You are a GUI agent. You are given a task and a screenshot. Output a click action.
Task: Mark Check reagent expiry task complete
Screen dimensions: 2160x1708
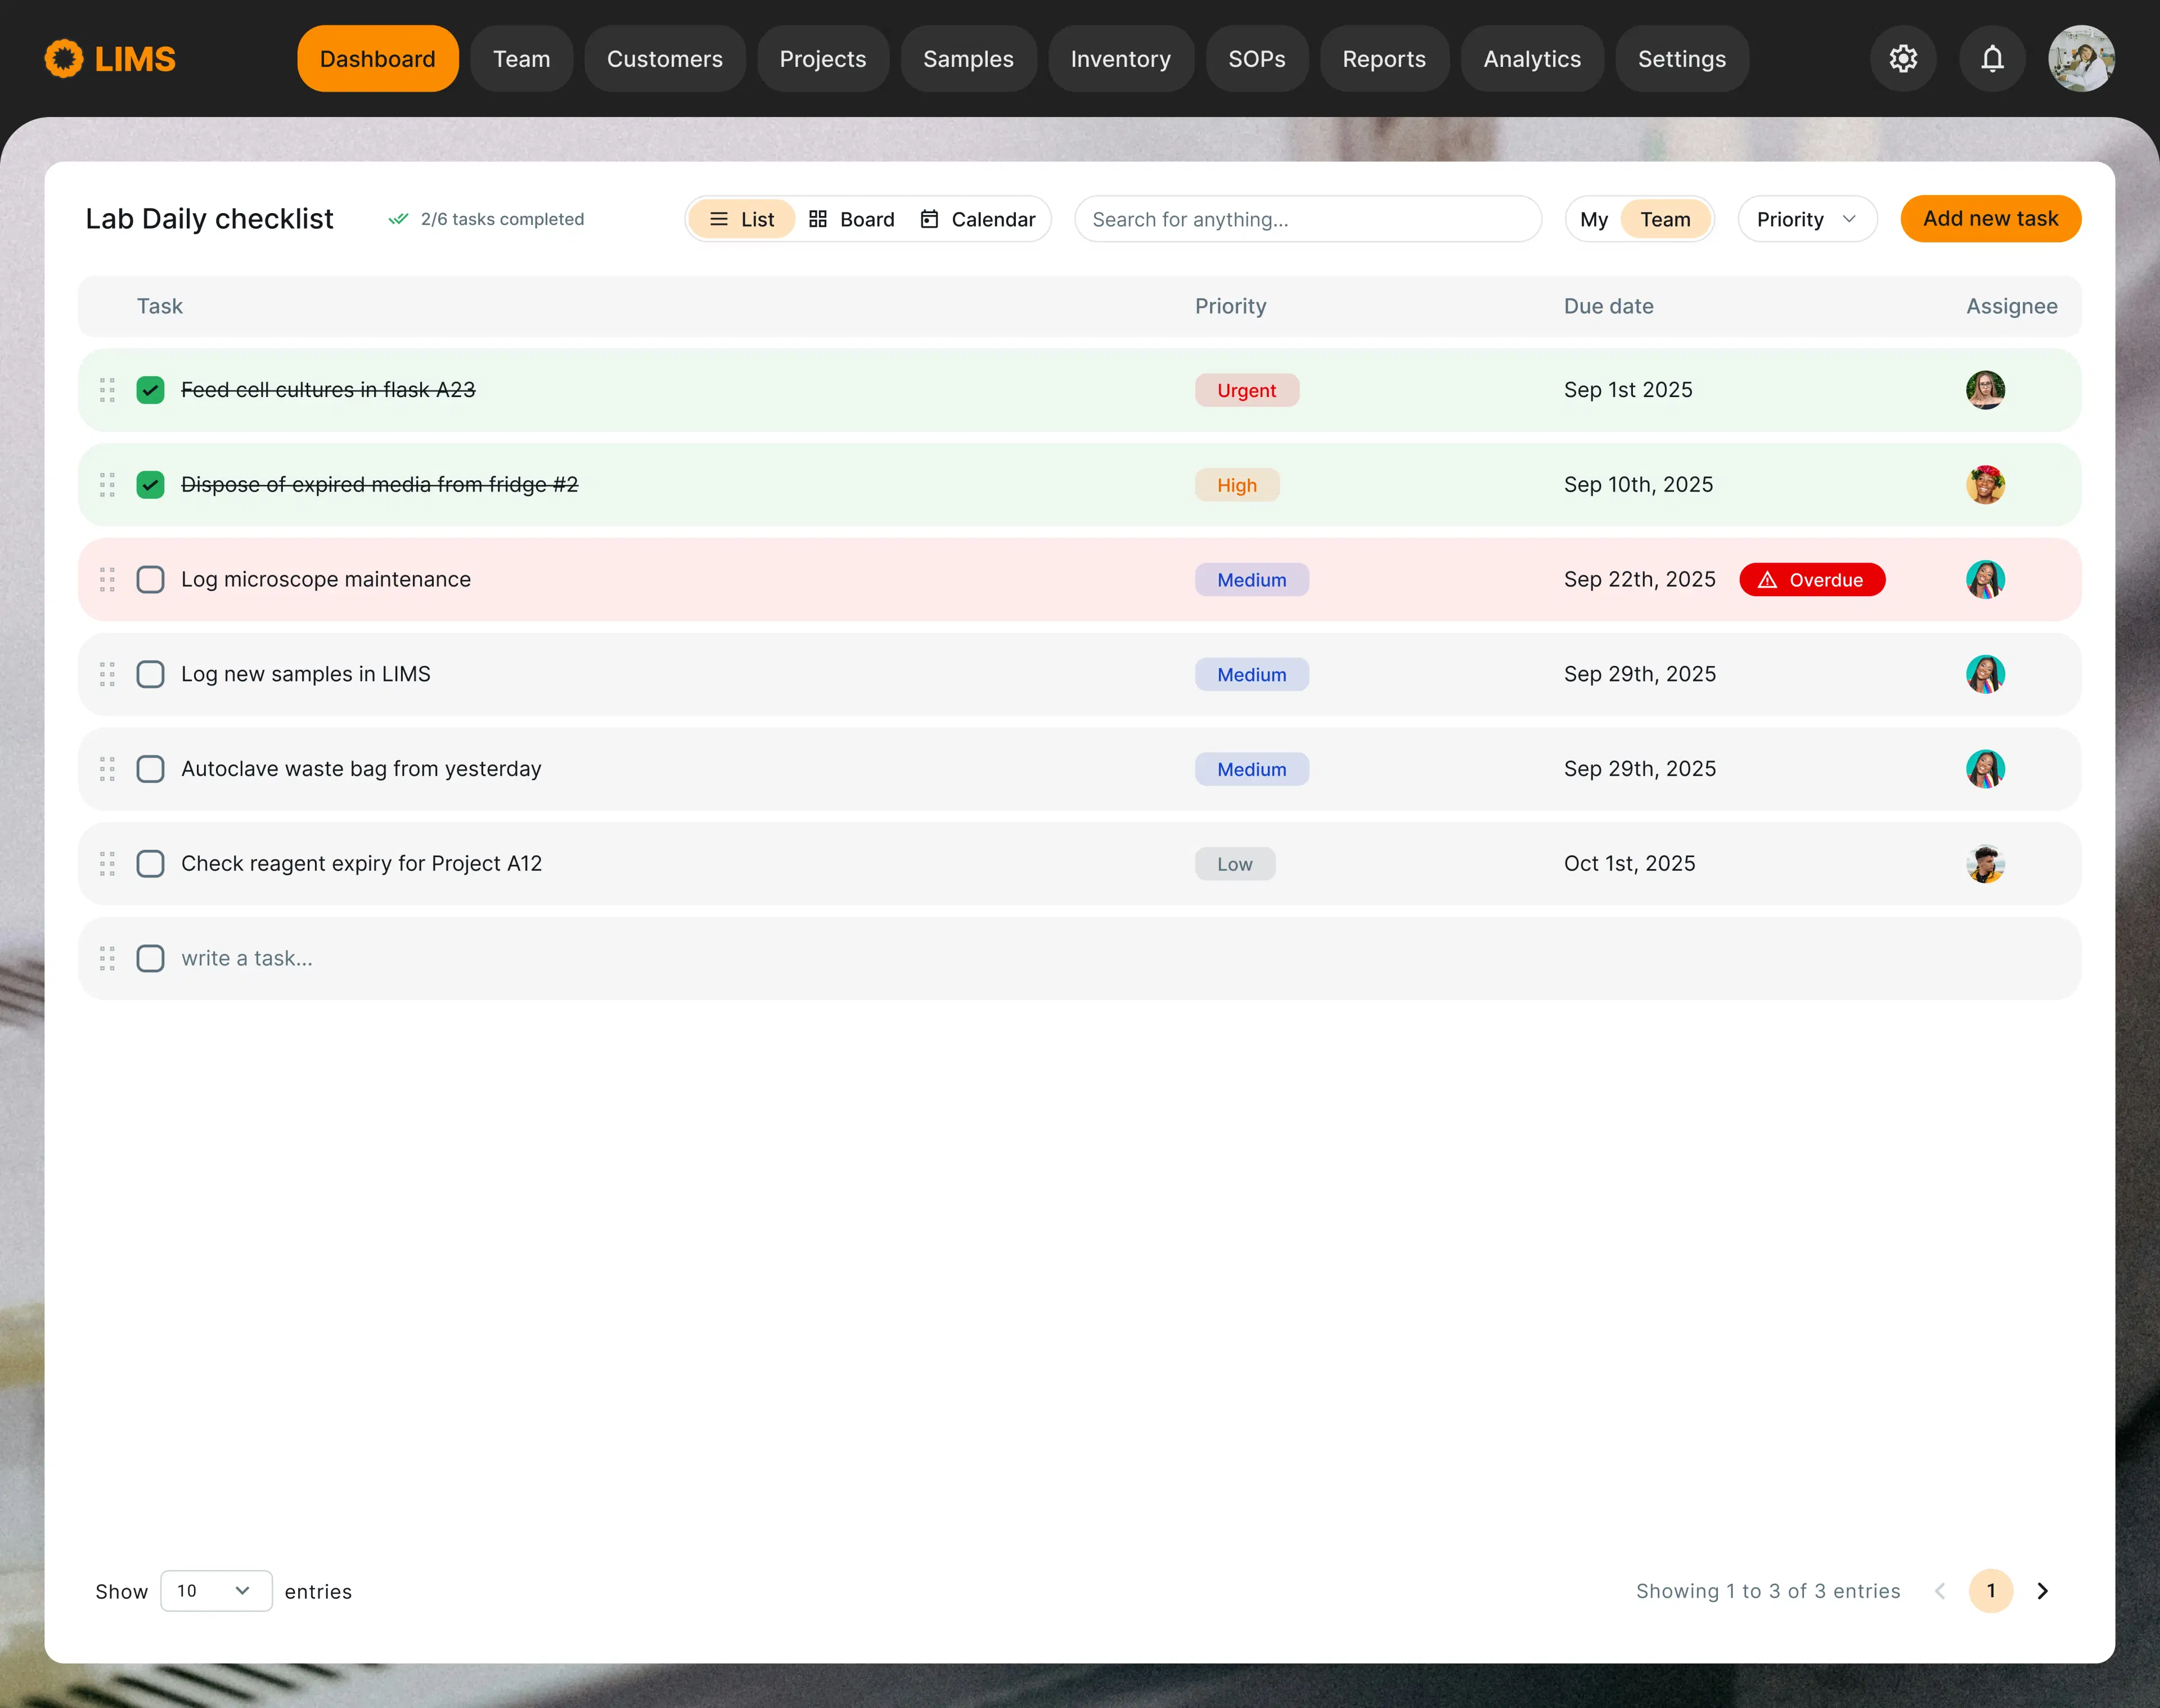tap(150, 864)
